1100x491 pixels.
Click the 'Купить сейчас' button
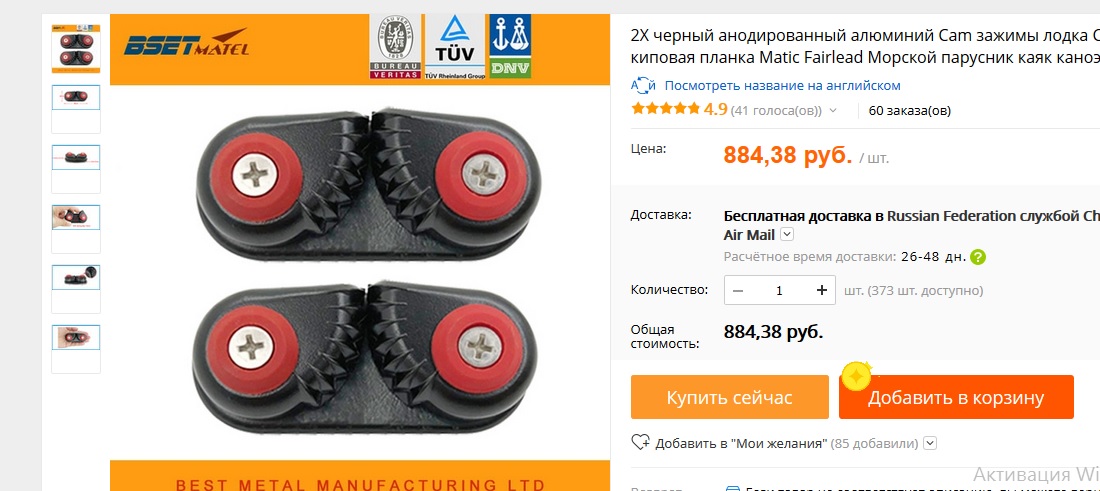tap(730, 397)
